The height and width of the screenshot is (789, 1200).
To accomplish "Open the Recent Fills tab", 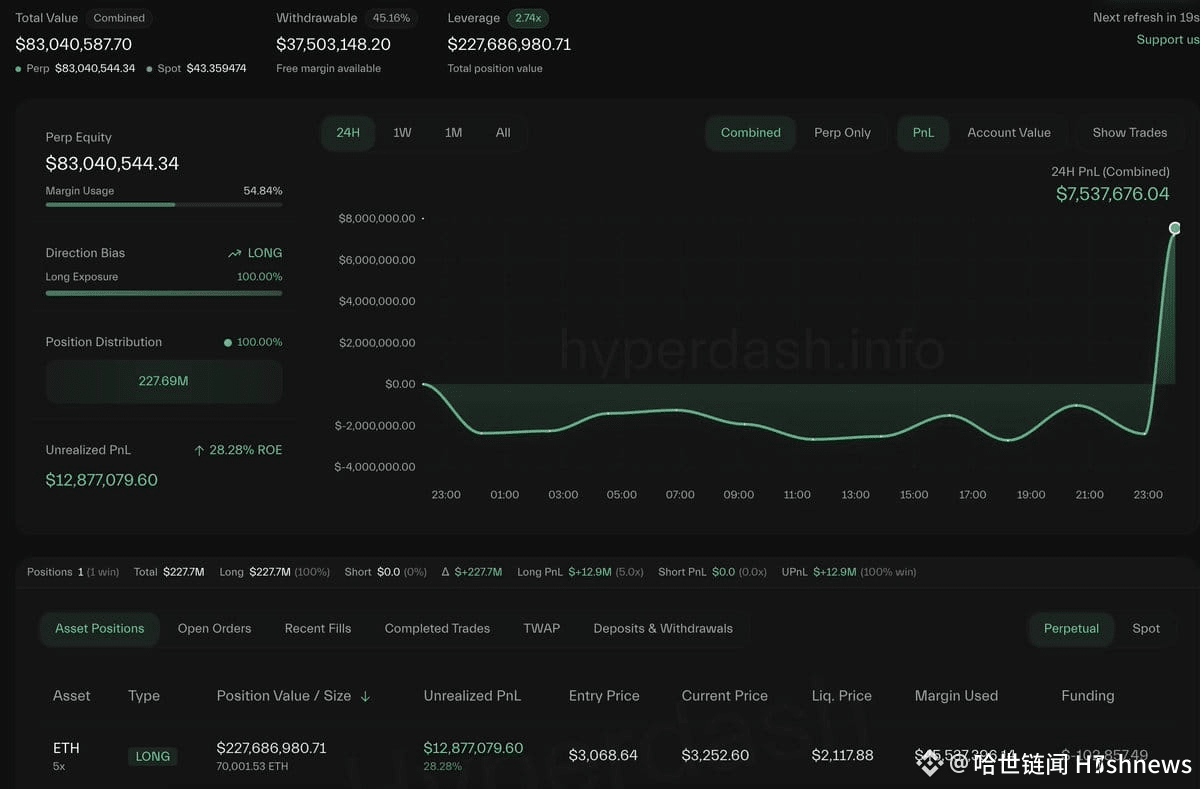I will [318, 629].
